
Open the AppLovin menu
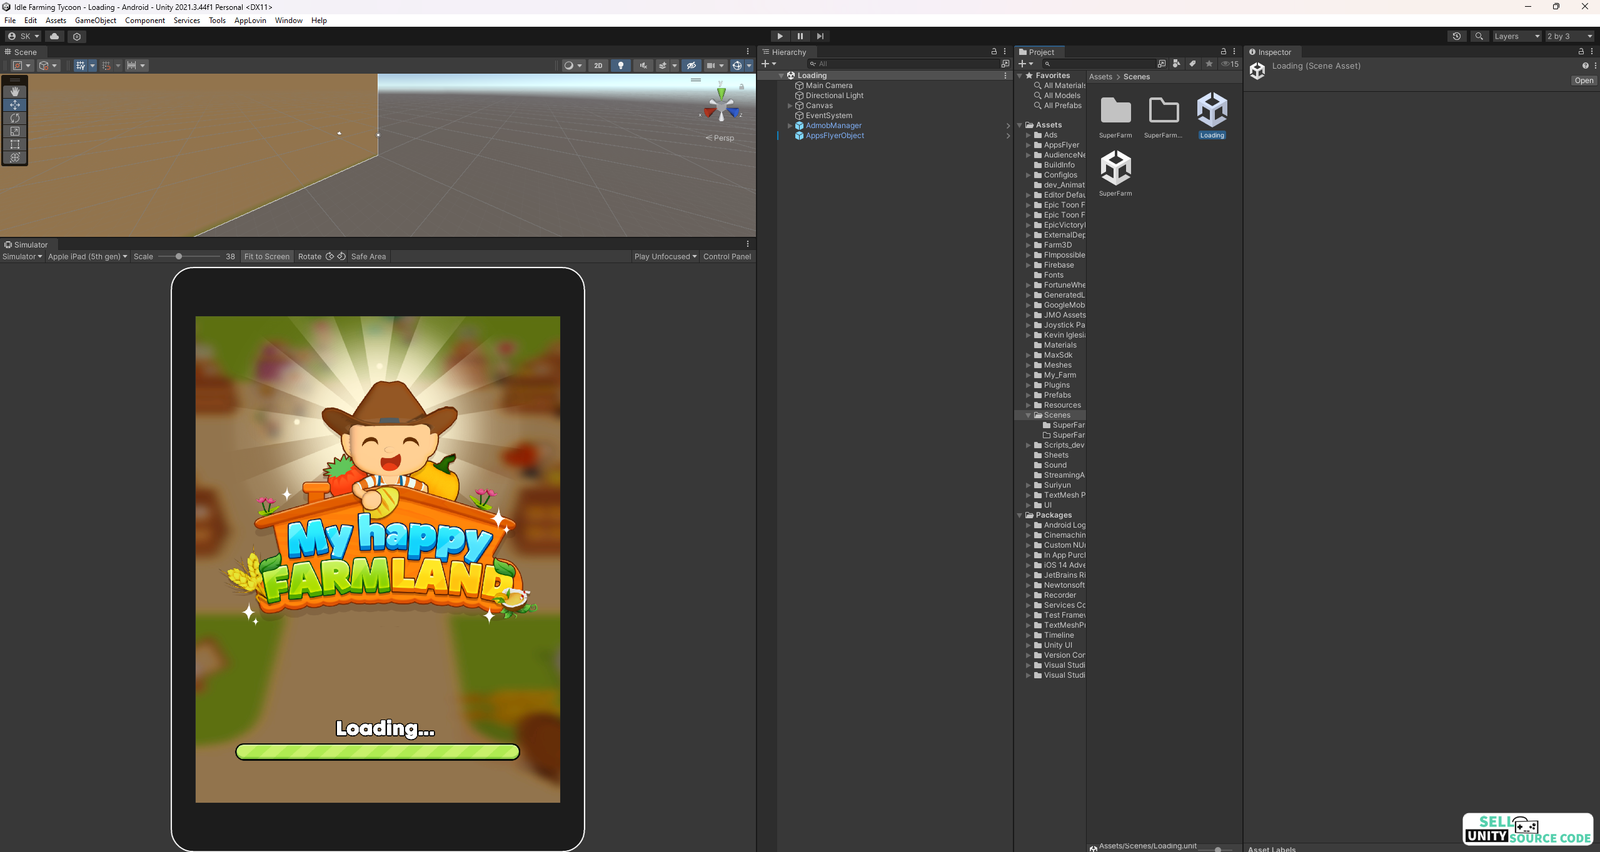pos(250,20)
